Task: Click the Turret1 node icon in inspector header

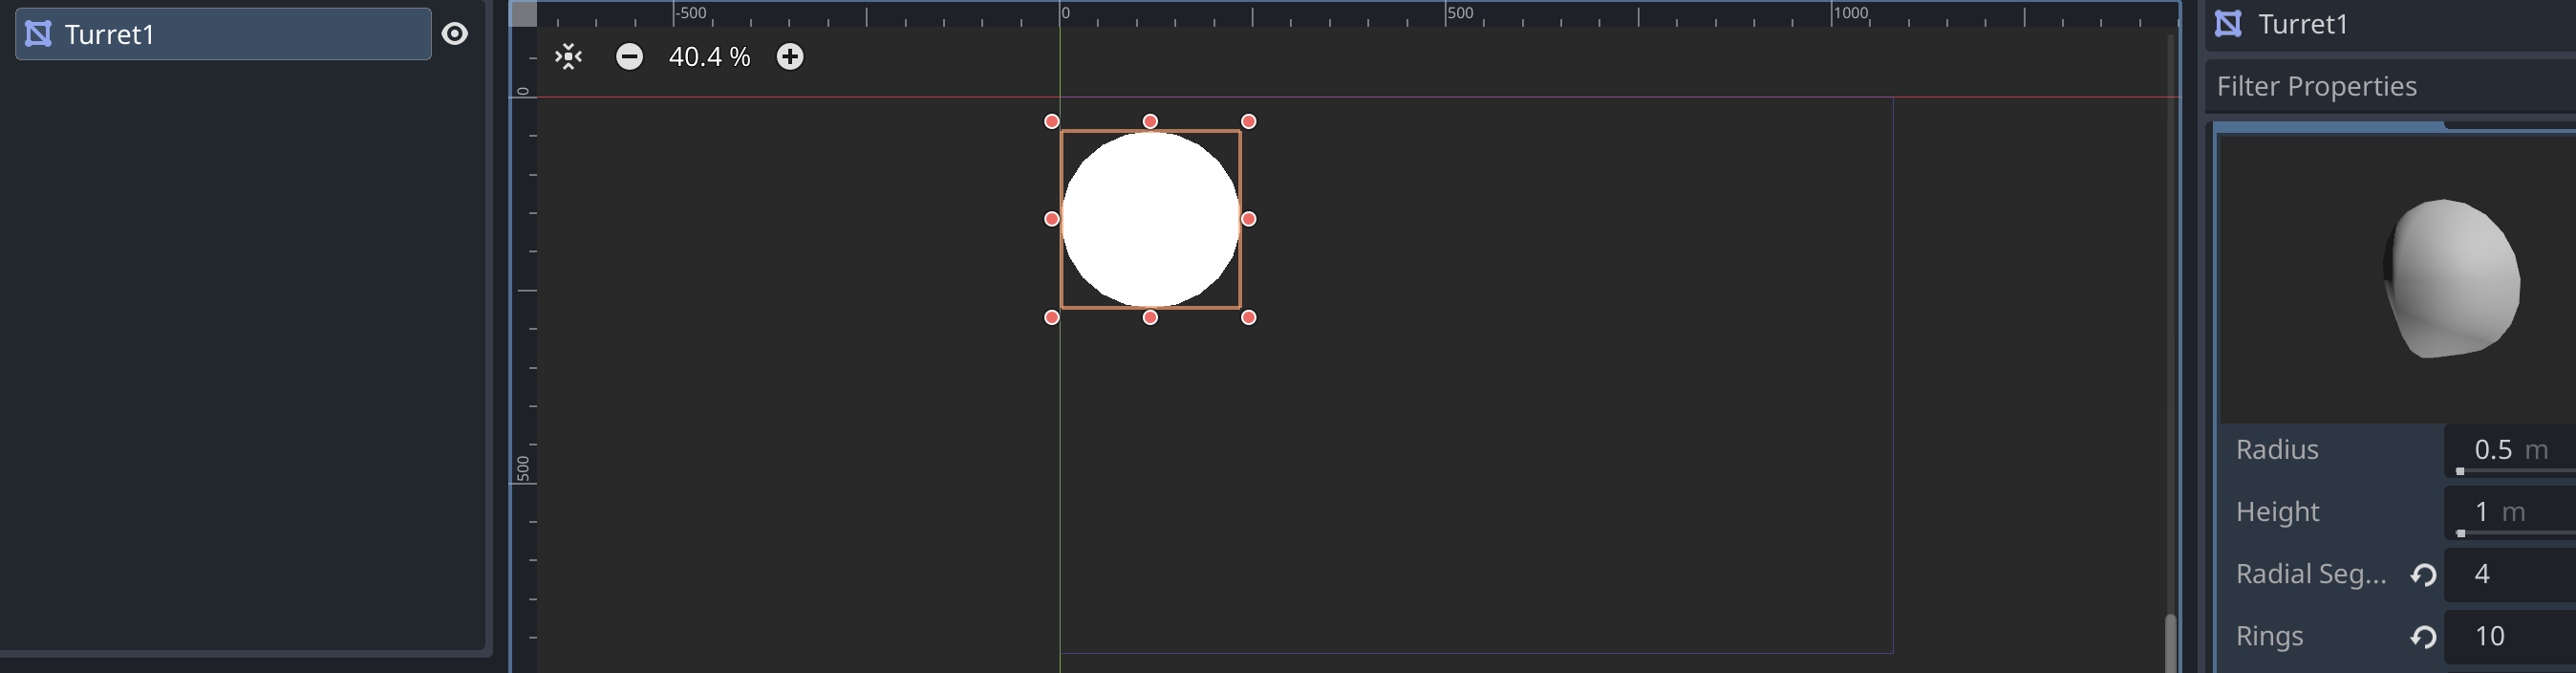Action: (x=2228, y=24)
